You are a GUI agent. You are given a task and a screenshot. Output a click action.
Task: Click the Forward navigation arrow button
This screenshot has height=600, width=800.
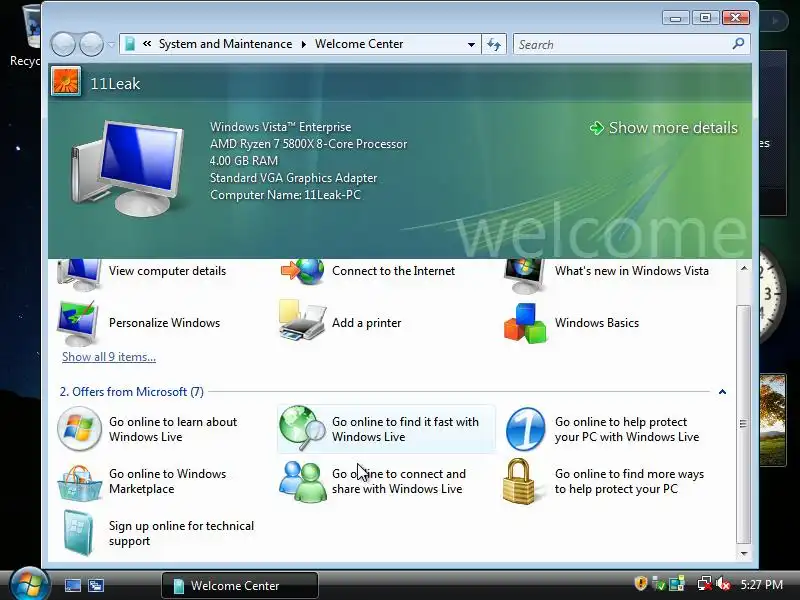click(x=91, y=44)
